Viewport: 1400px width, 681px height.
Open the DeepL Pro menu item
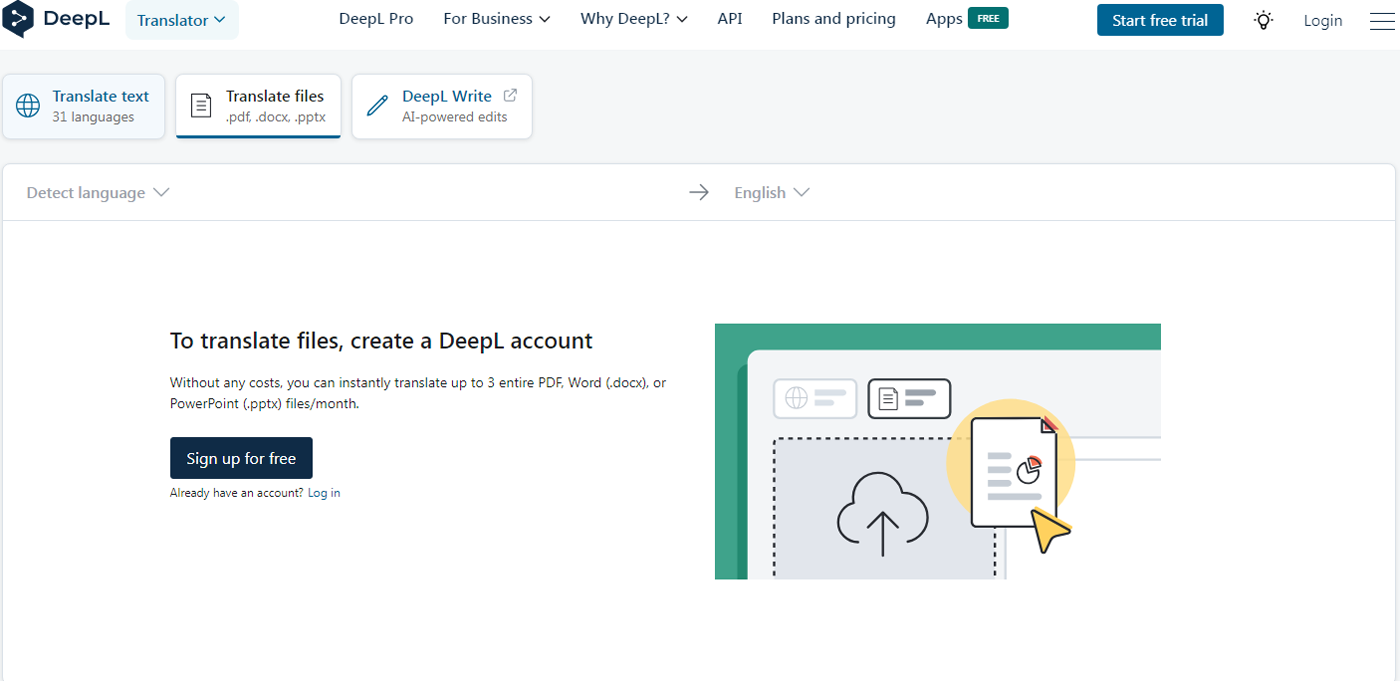(x=376, y=19)
